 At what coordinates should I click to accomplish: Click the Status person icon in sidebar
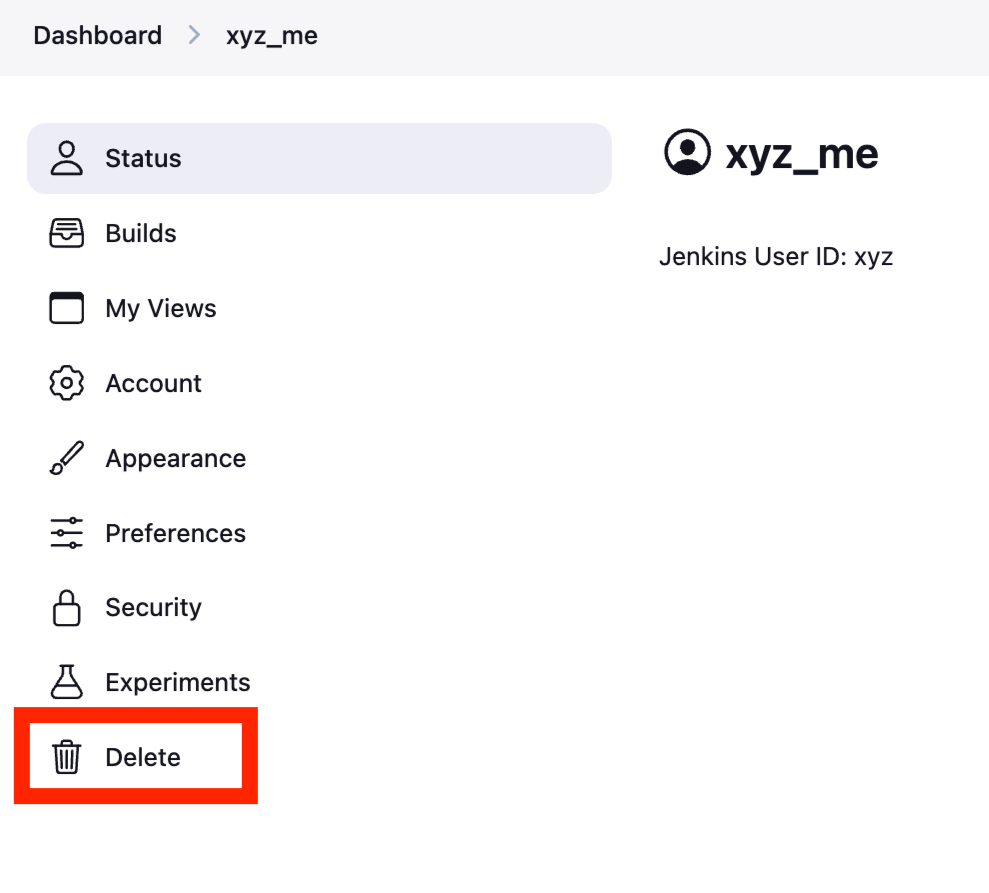(67, 158)
